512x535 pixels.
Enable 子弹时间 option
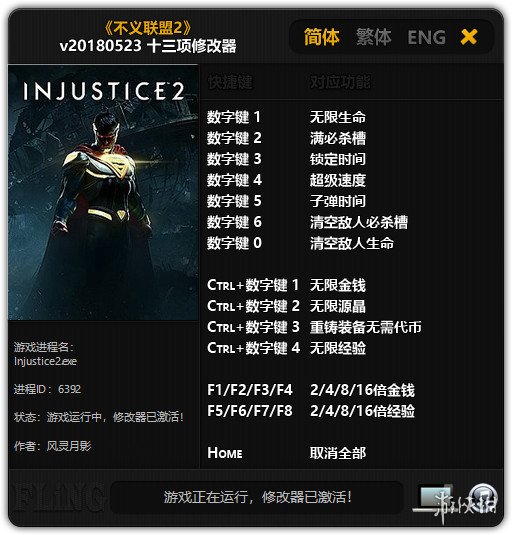point(338,201)
